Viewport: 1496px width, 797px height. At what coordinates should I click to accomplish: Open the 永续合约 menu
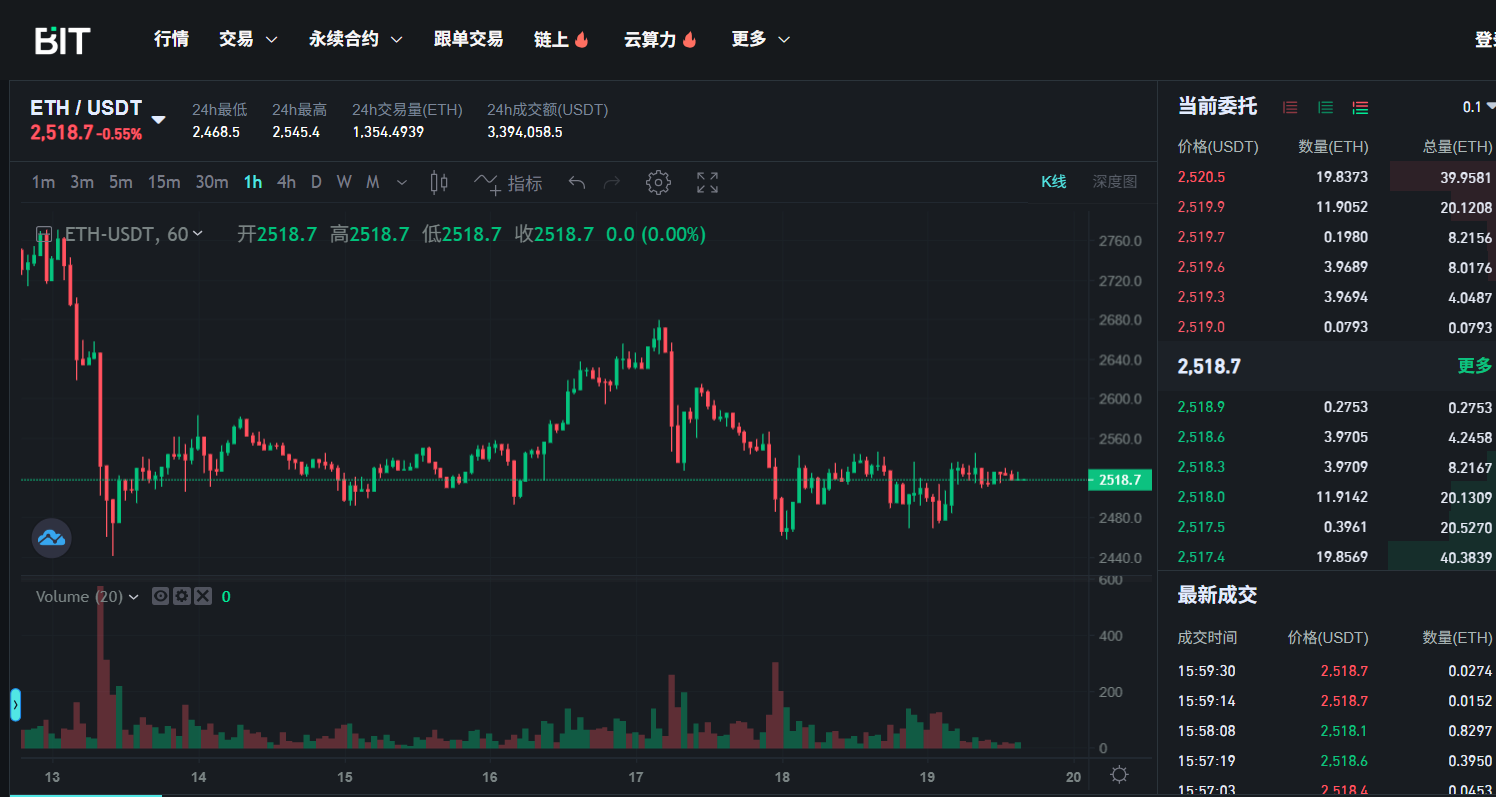pos(355,39)
